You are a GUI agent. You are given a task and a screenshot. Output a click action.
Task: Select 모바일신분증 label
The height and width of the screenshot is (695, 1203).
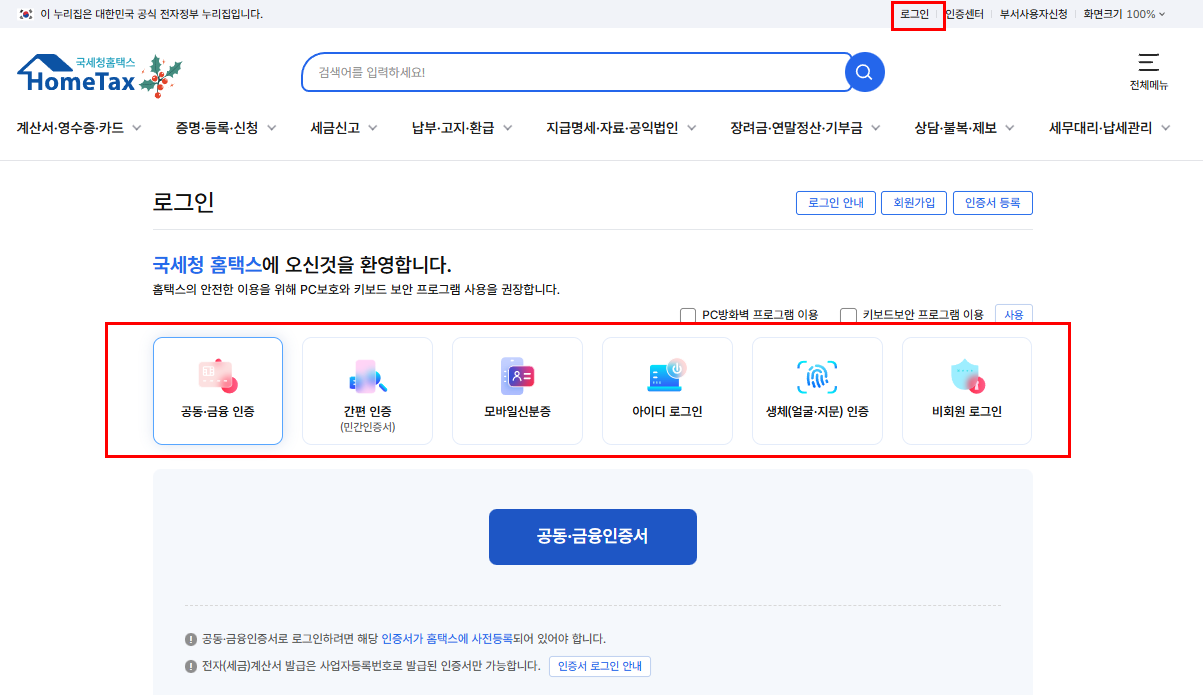click(517, 411)
